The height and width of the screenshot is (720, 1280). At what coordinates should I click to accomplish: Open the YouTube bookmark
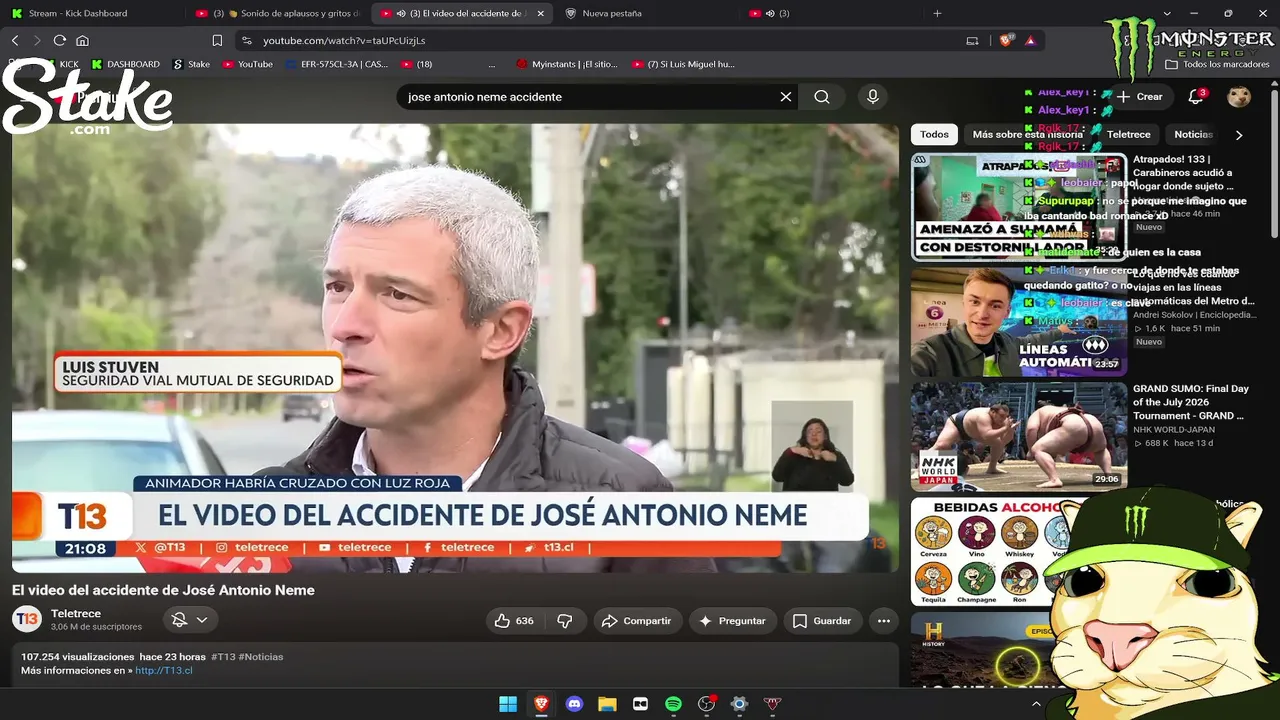[247, 64]
